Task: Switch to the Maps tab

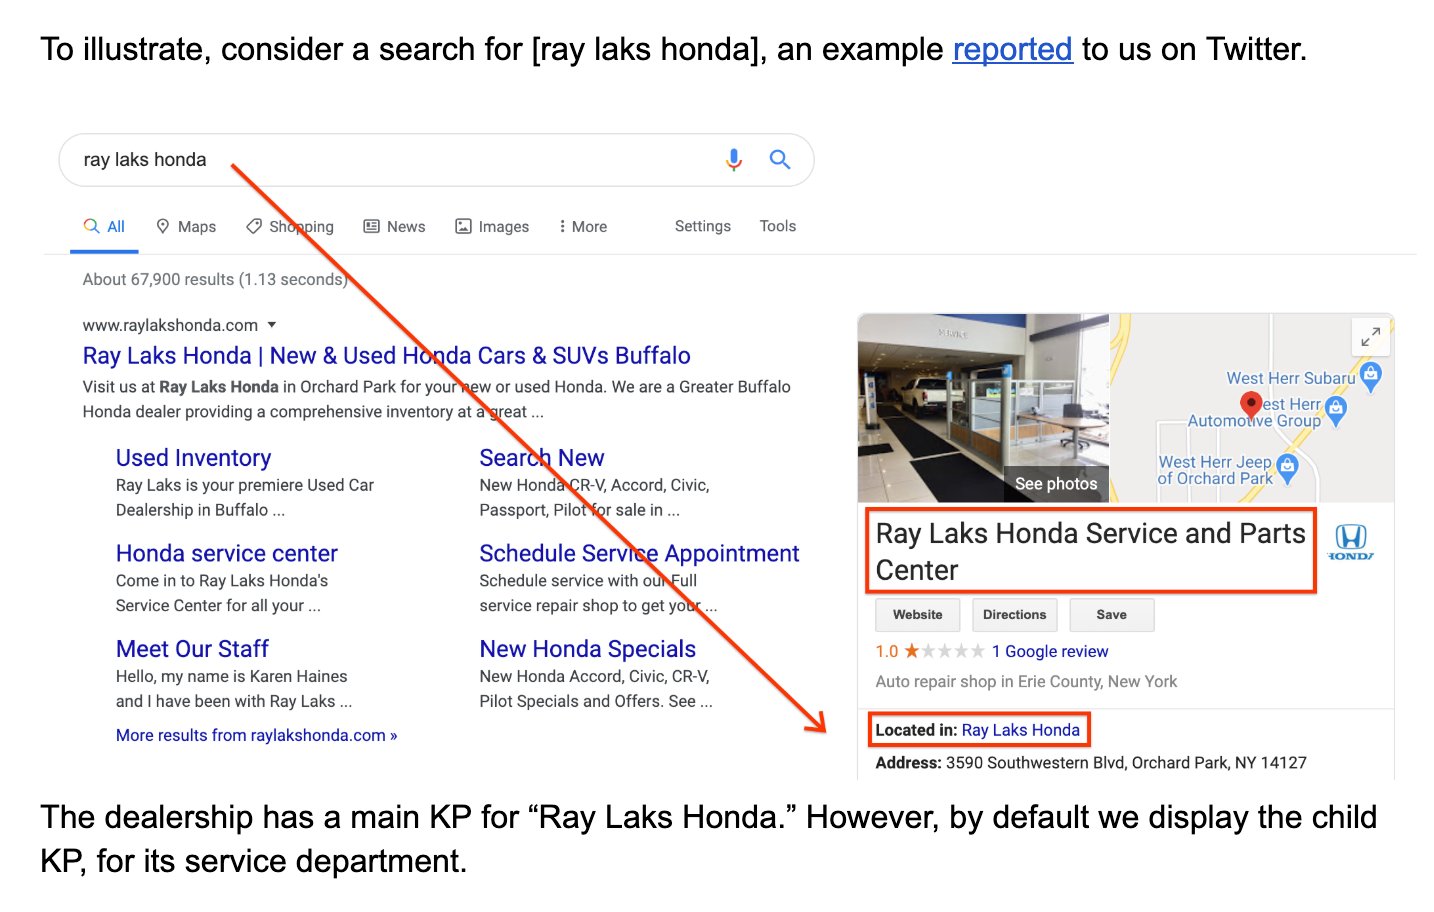Action: (x=186, y=227)
